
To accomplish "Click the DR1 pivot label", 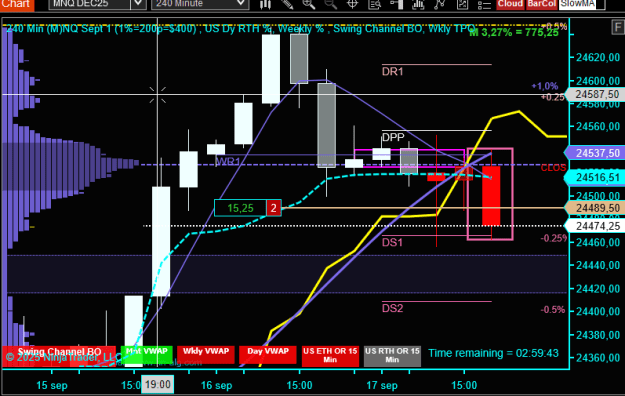I will (x=393, y=71).
